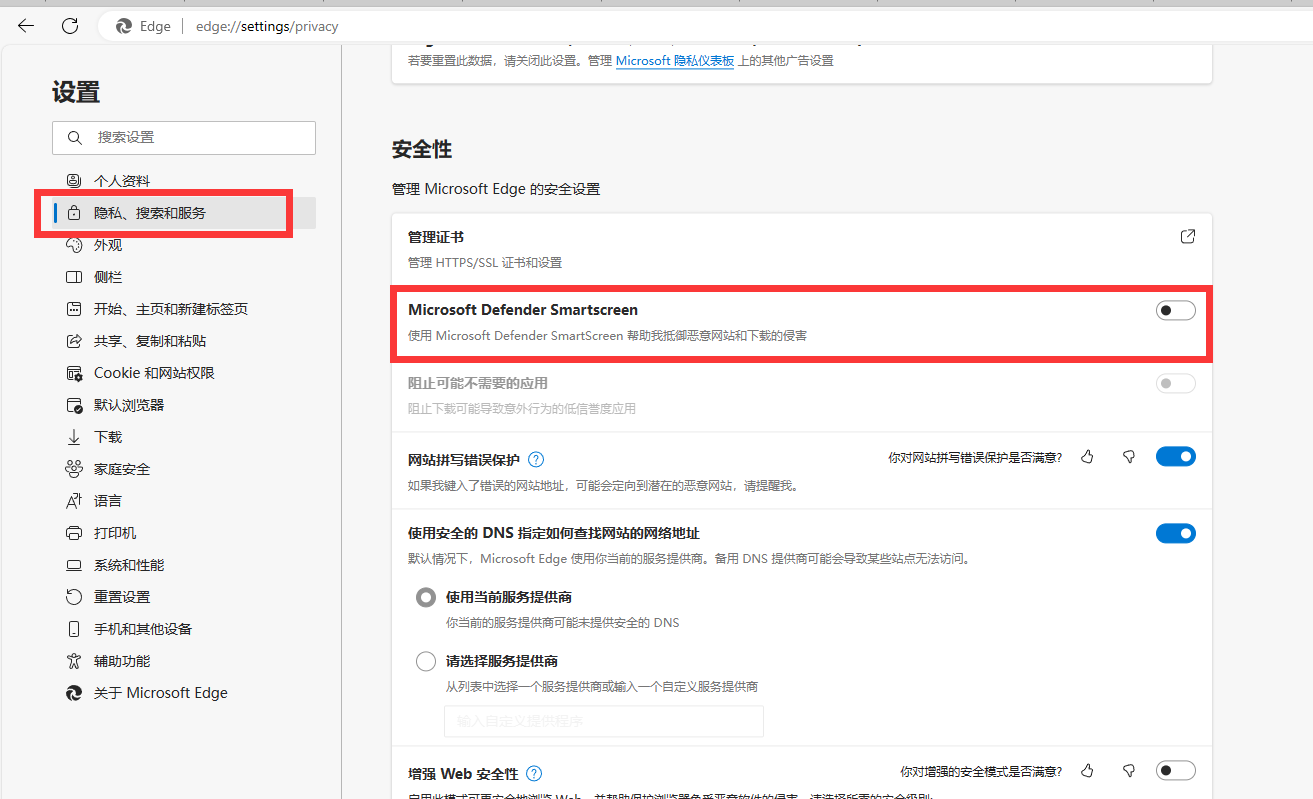This screenshot has width=1313, height=799.
Task: Click thumbs up for 网站拼写错误保护 feedback
Action: [1088, 457]
